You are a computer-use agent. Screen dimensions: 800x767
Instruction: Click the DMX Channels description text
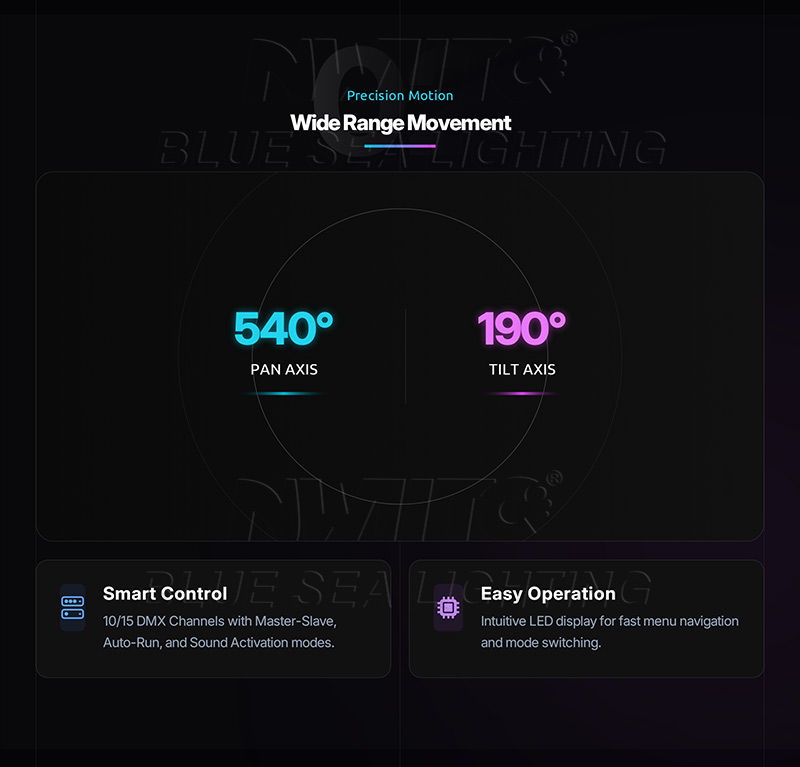pyautogui.click(x=219, y=632)
